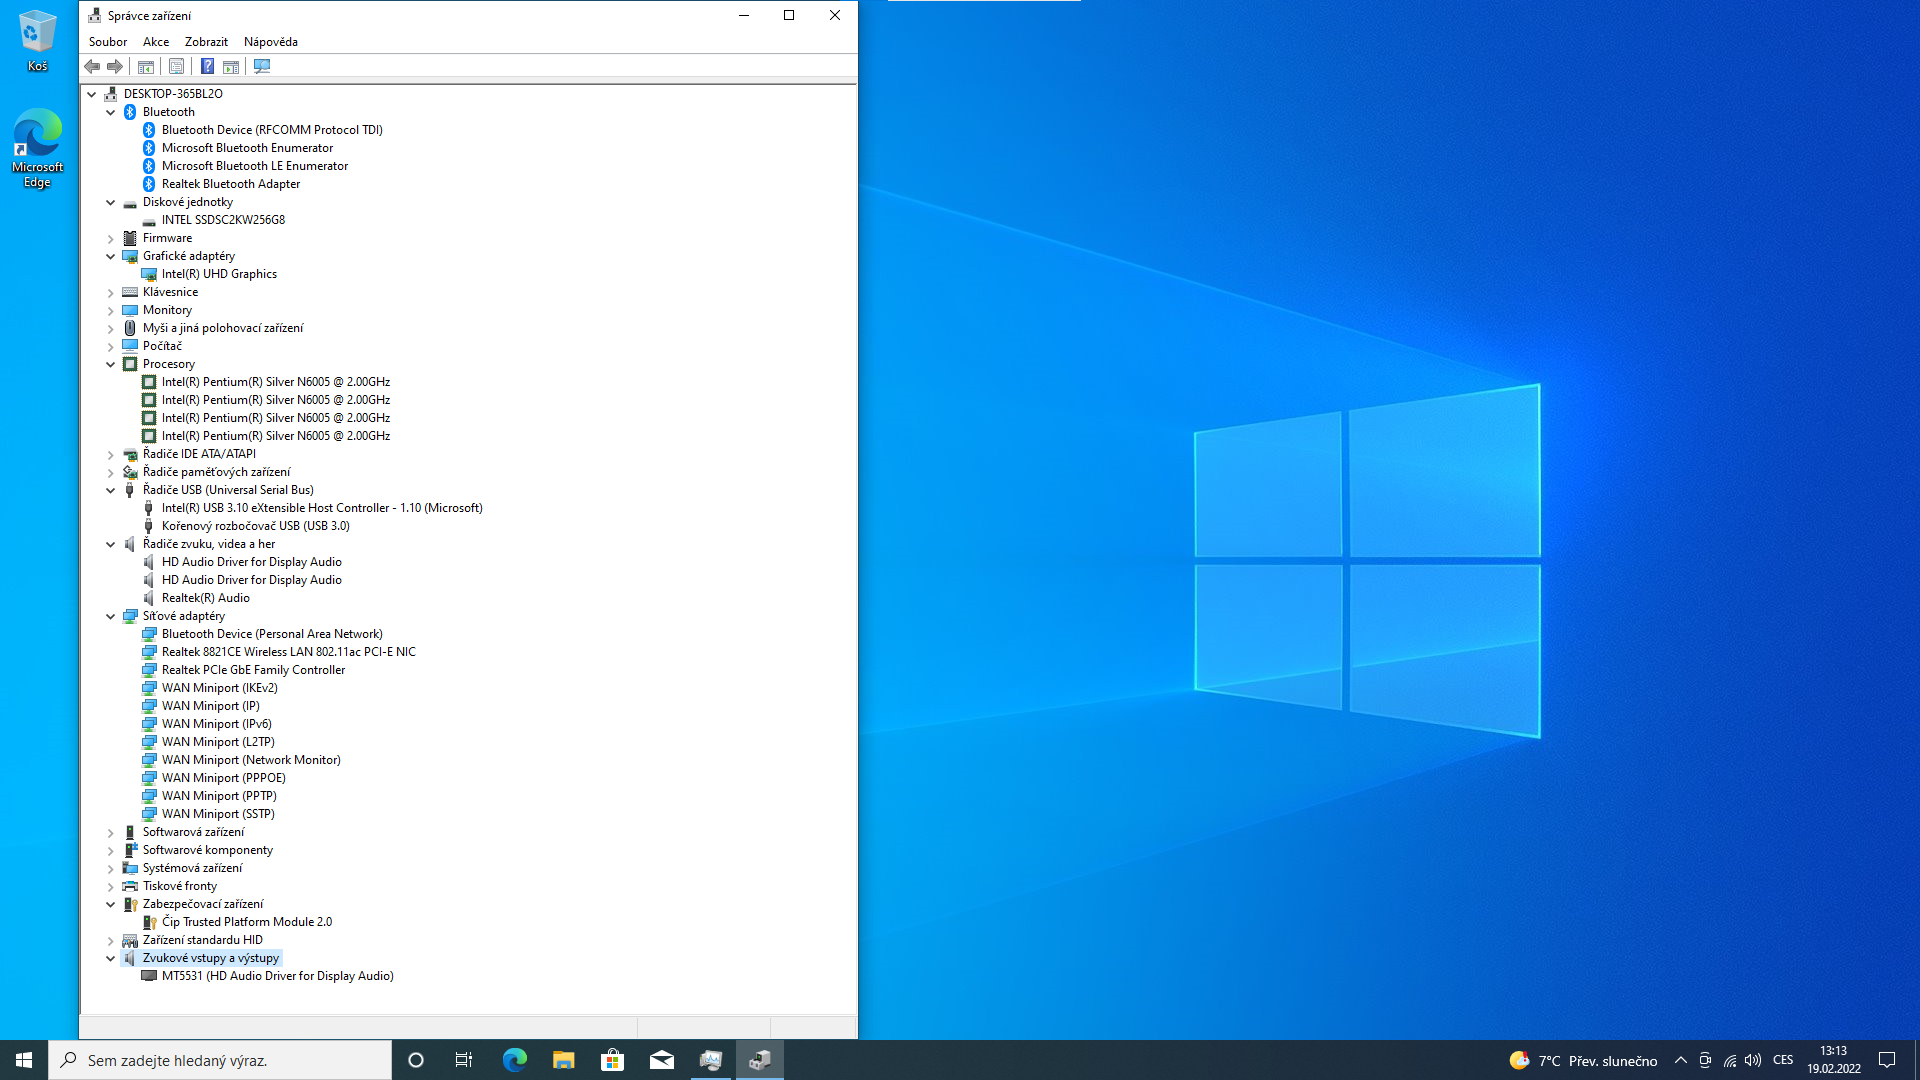Collapse the Bluetooth category
The width and height of the screenshot is (1920, 1080).
pos(111,112)
